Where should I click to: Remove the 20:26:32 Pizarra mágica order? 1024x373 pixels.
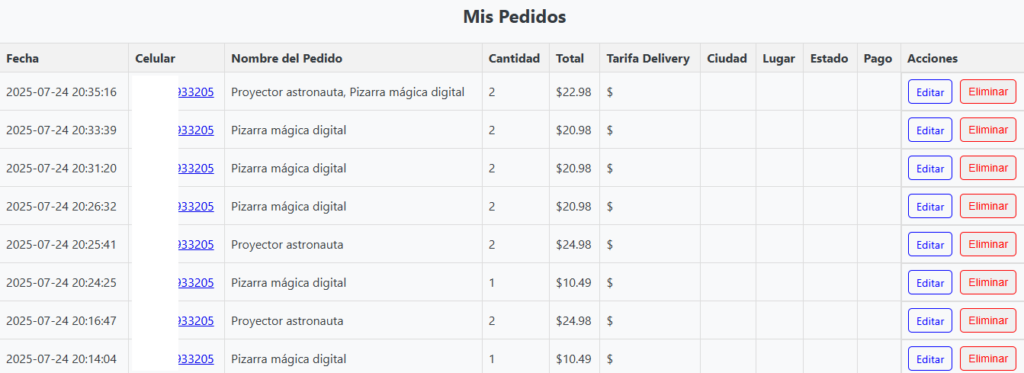coord(988,206)
